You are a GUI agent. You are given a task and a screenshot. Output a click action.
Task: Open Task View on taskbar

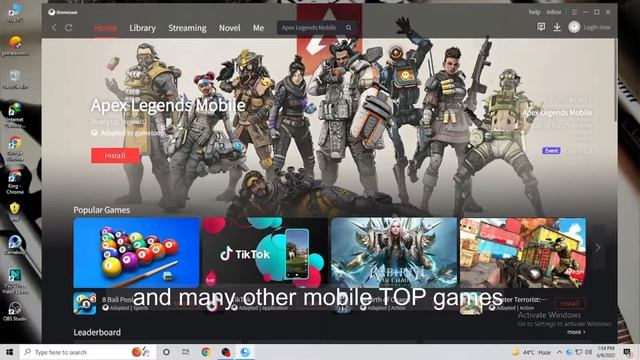pyautogui.click(x=186, y=352)
